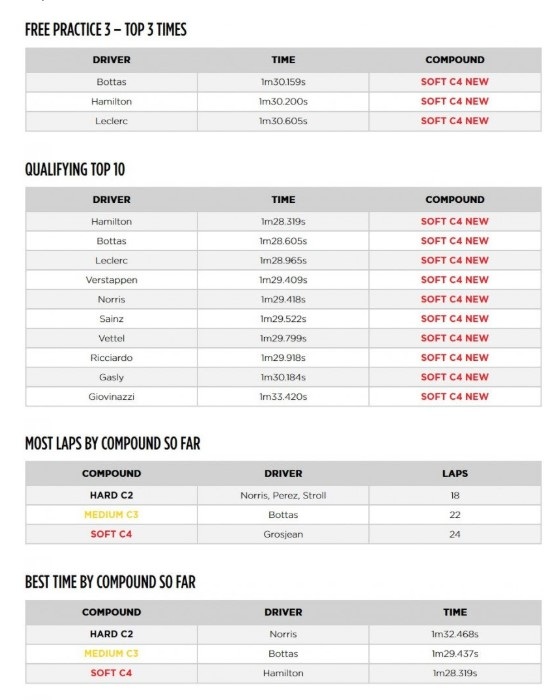Viewport: 553px width, 700px height.
Task: Select the Norris, Perez, Stroll cell
Action: (x=283, y=496)
